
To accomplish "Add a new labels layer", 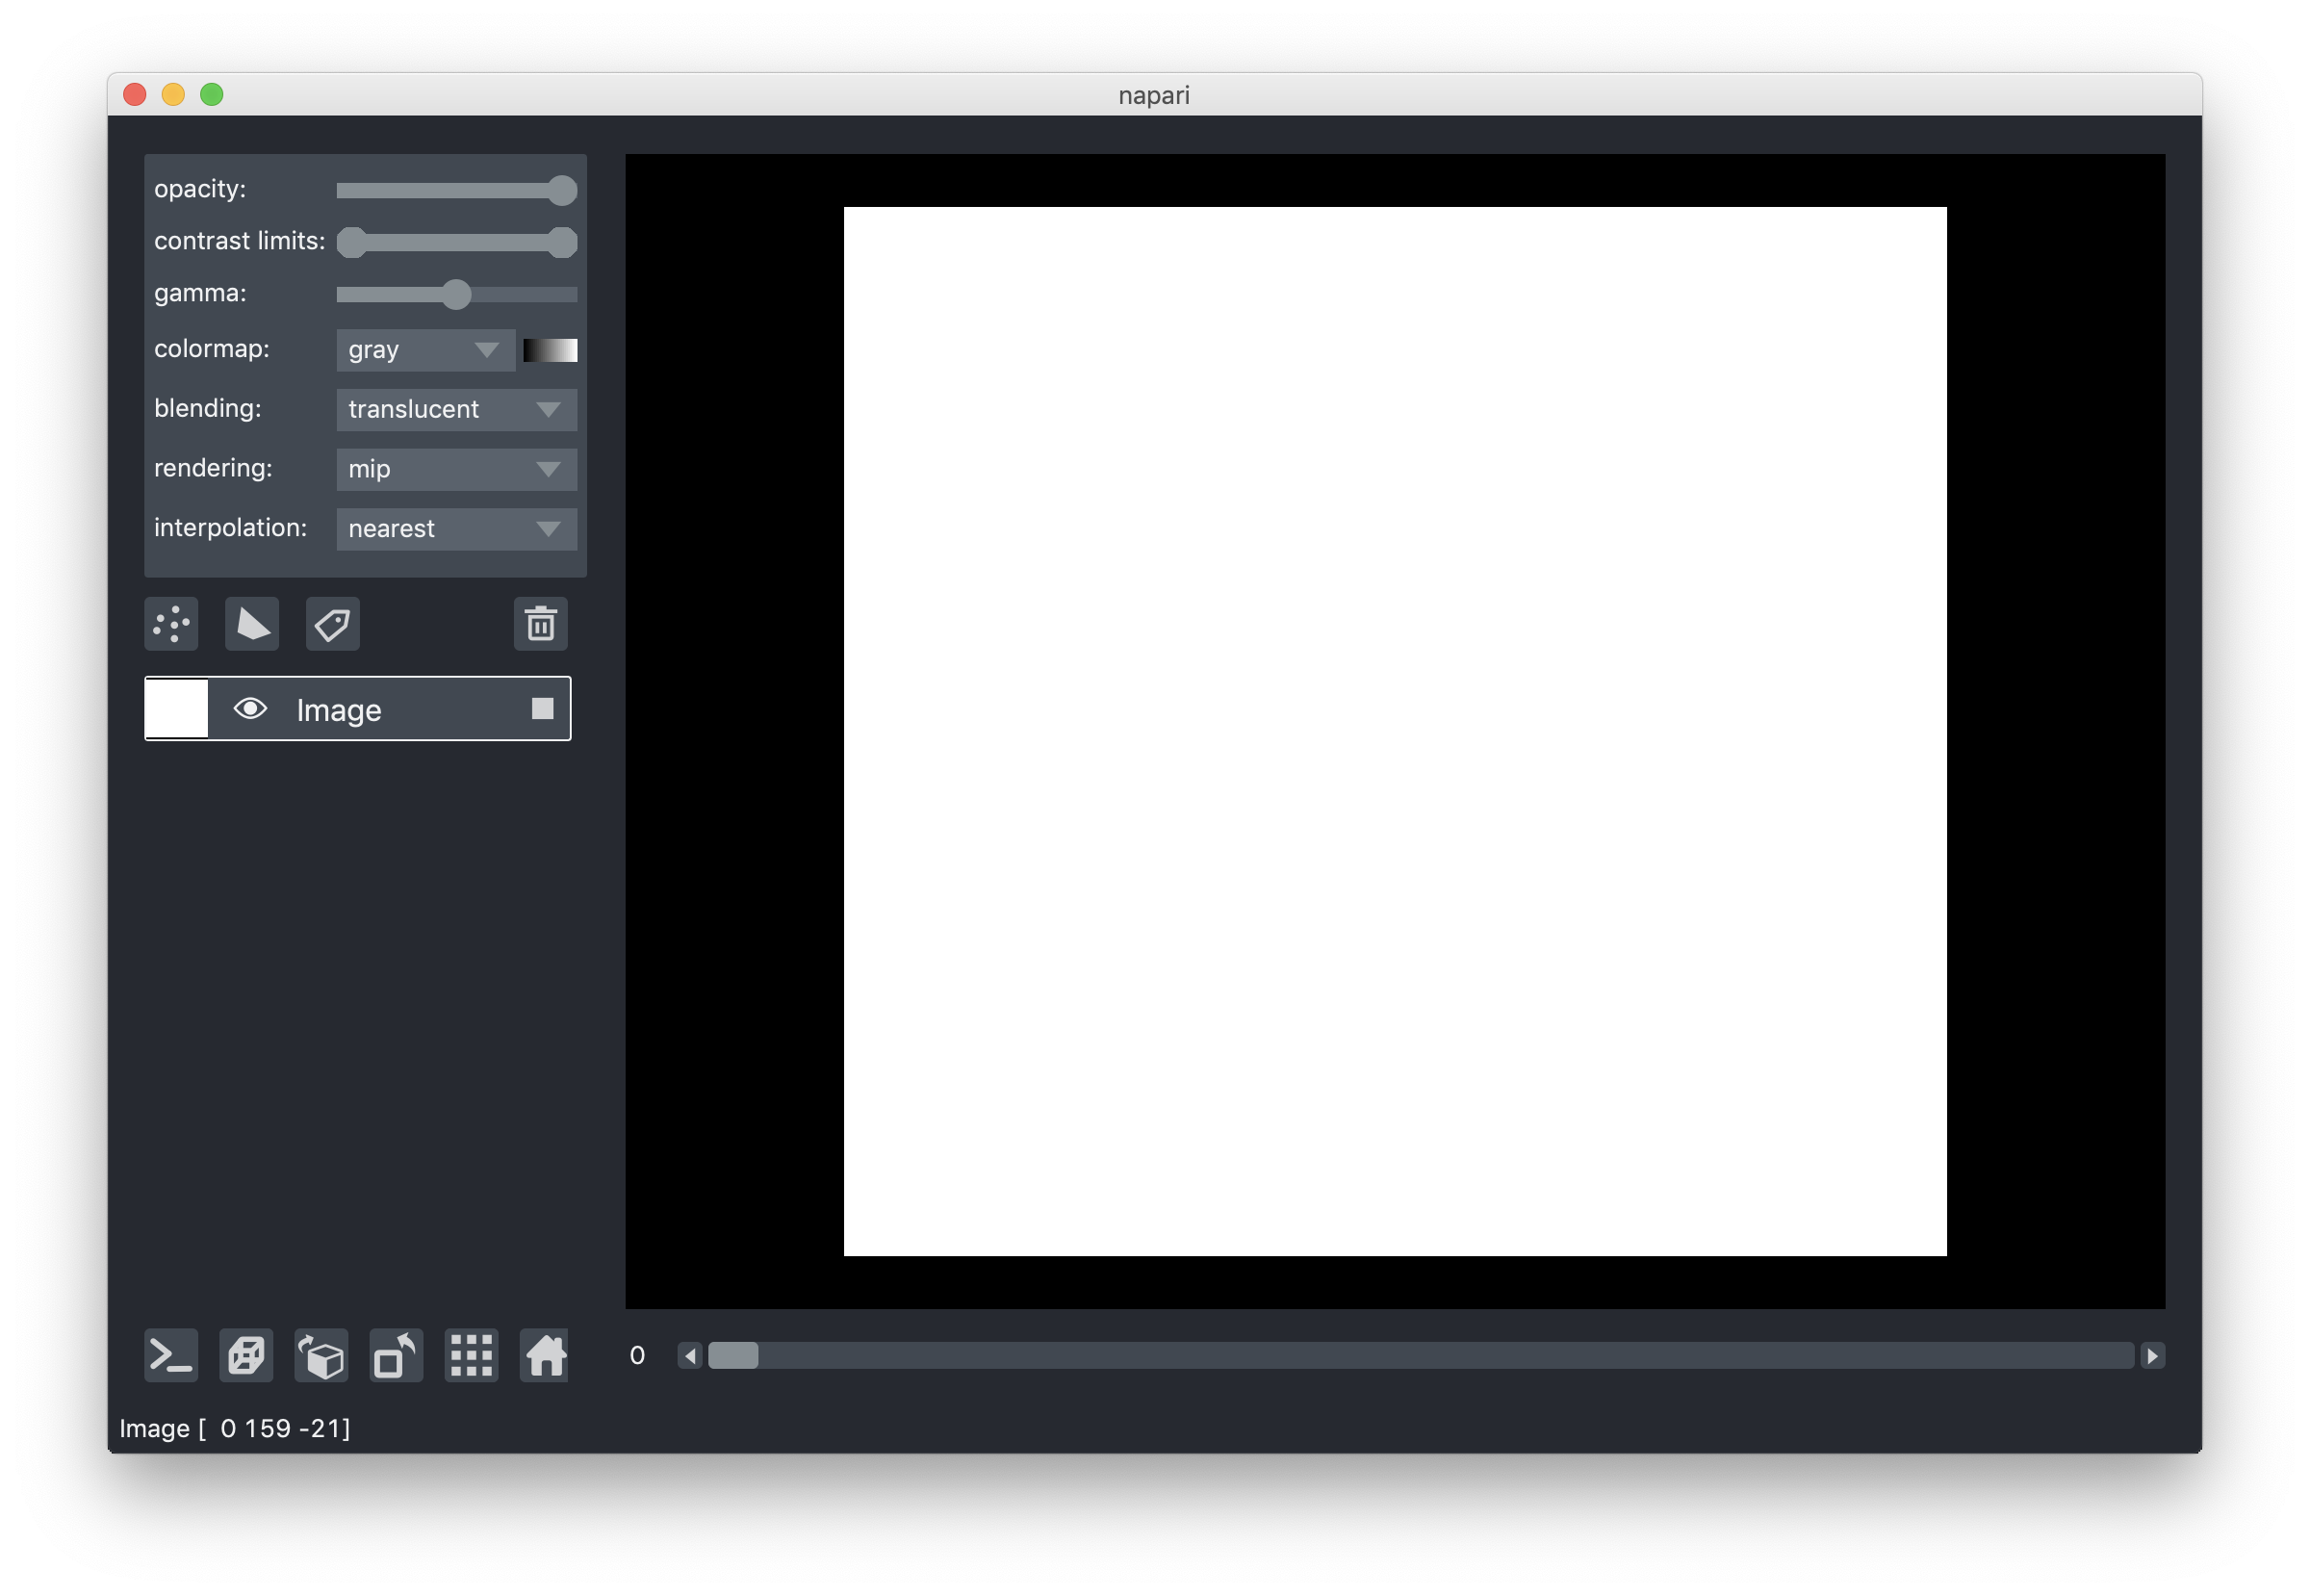I will (332, 624).
